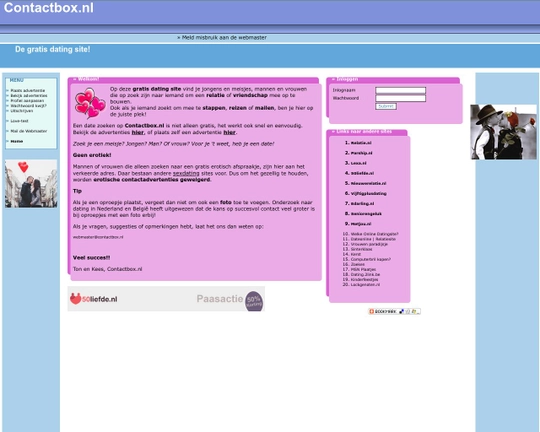
Task: Open link 15. Computerbril kopen?
Action: point(371,259)
